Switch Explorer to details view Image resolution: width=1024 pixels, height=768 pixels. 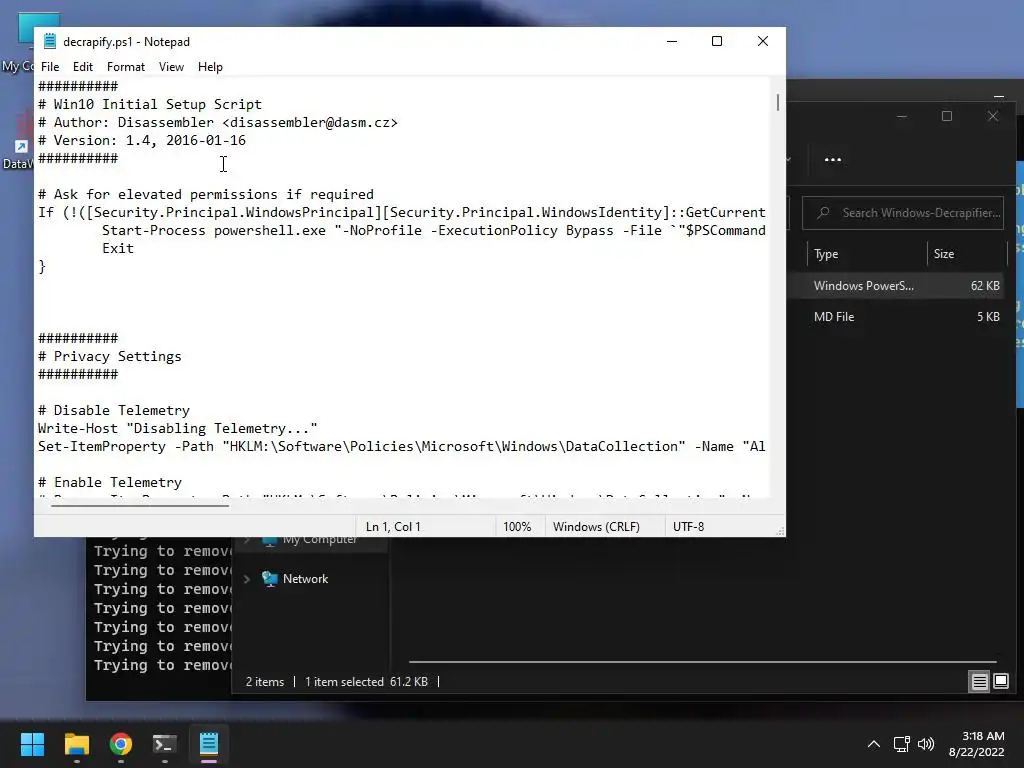pyautogui.click(x=980, y=682)
